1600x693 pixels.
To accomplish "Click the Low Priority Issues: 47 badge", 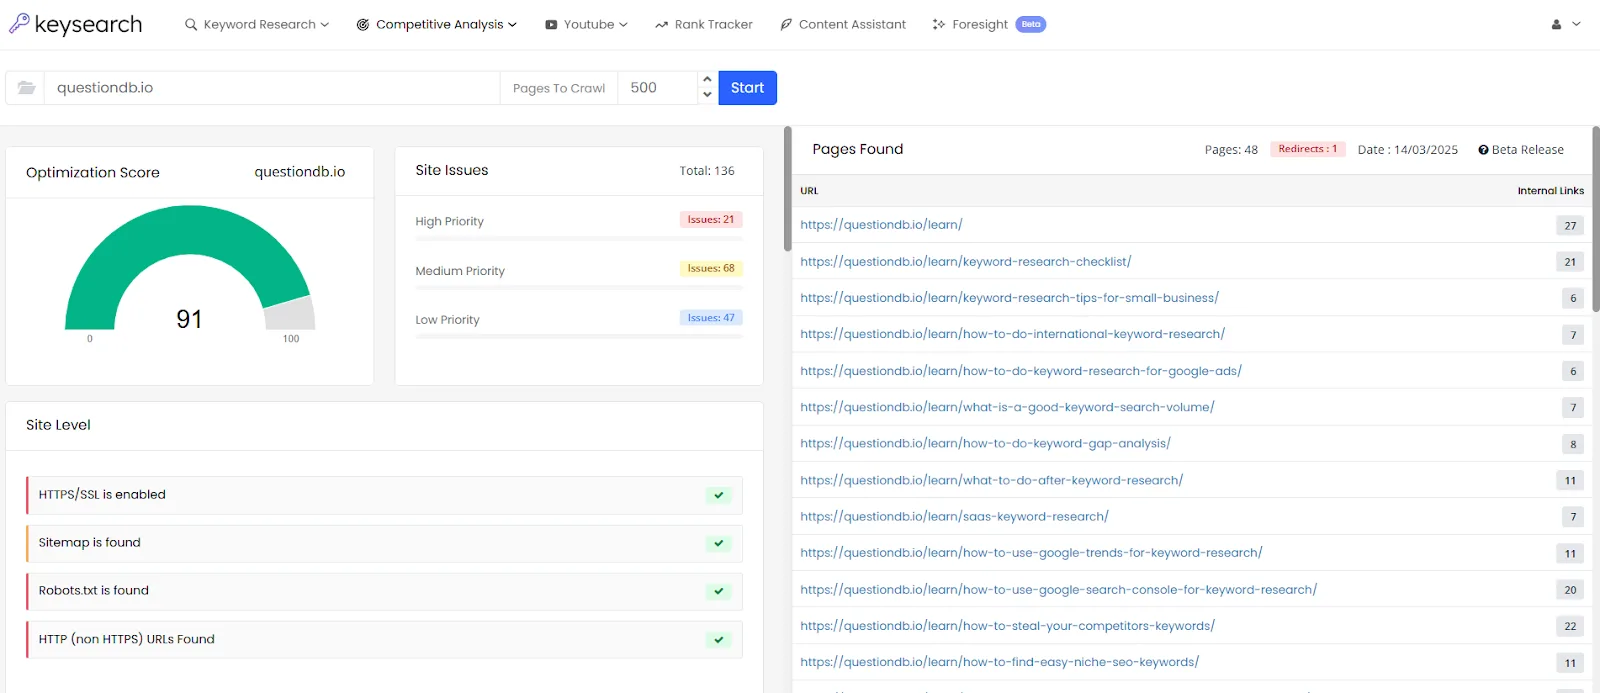I will 711,318.
